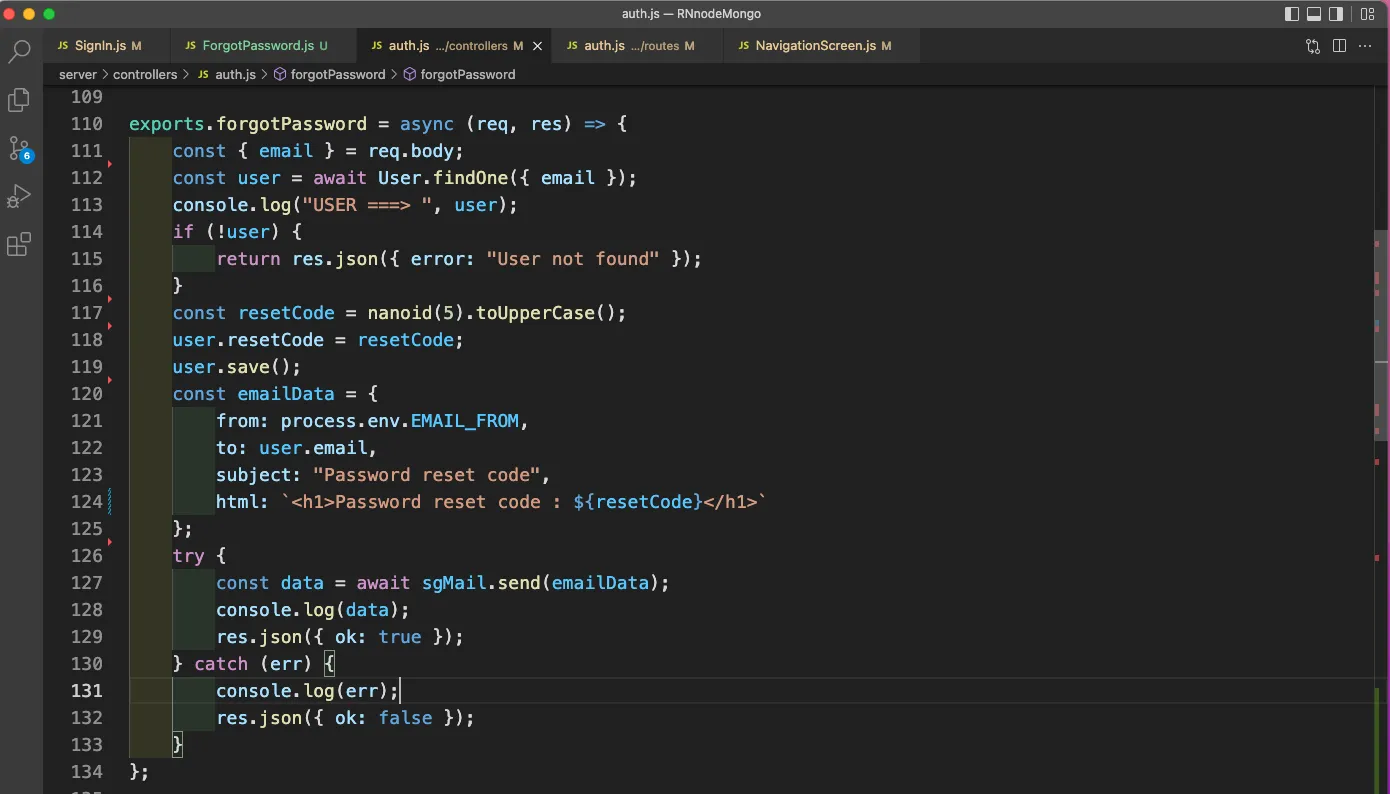Switch to the auth.js routes tab
The width and height of the screenshot is (1390, 794).
638,46
